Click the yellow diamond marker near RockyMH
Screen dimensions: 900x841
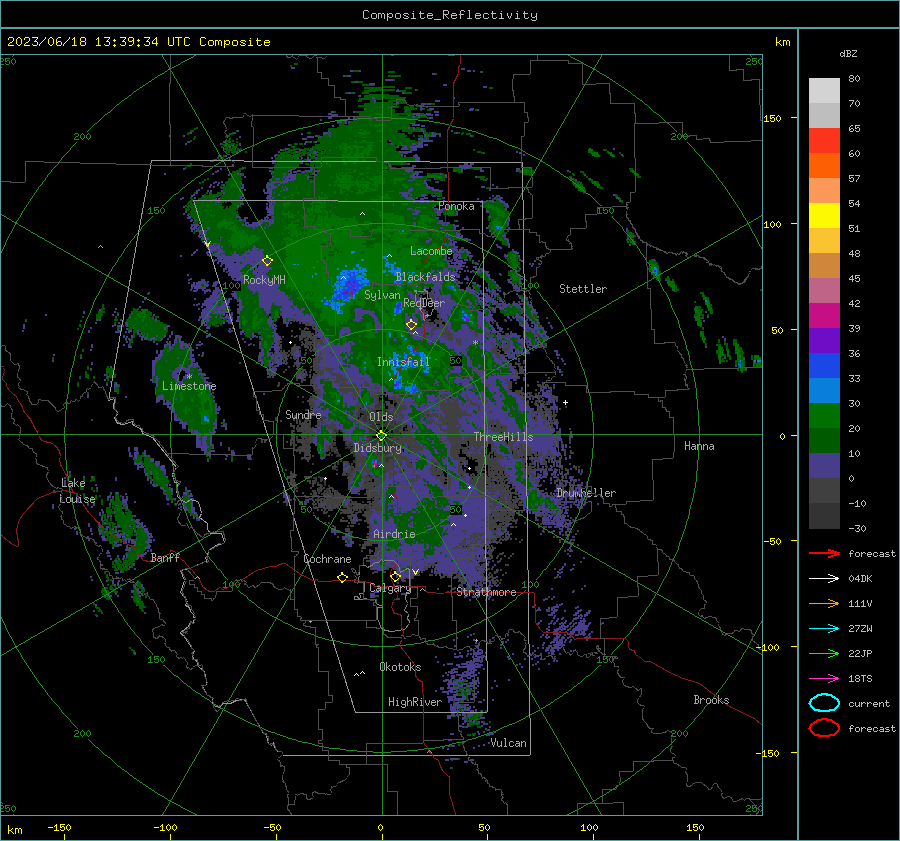coord(267,261)
